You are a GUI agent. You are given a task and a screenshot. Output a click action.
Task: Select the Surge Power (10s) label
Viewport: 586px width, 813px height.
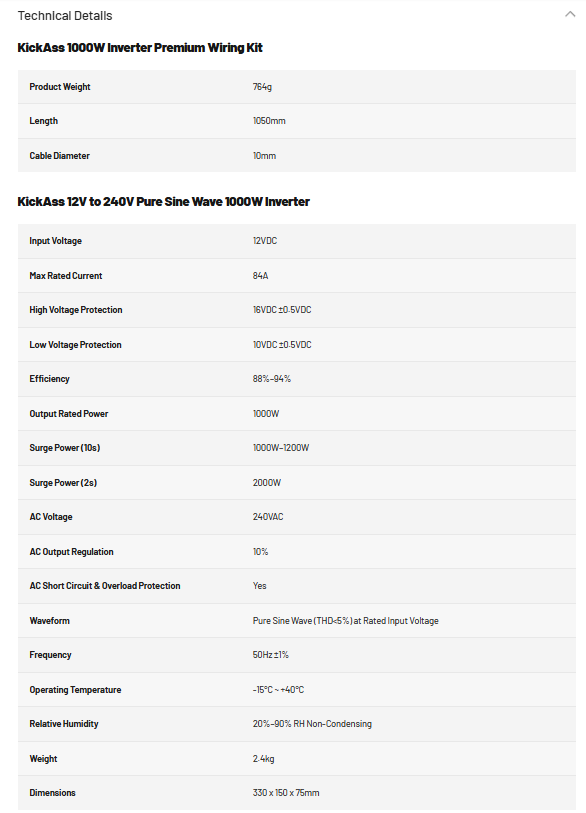(x=65, y=448)
